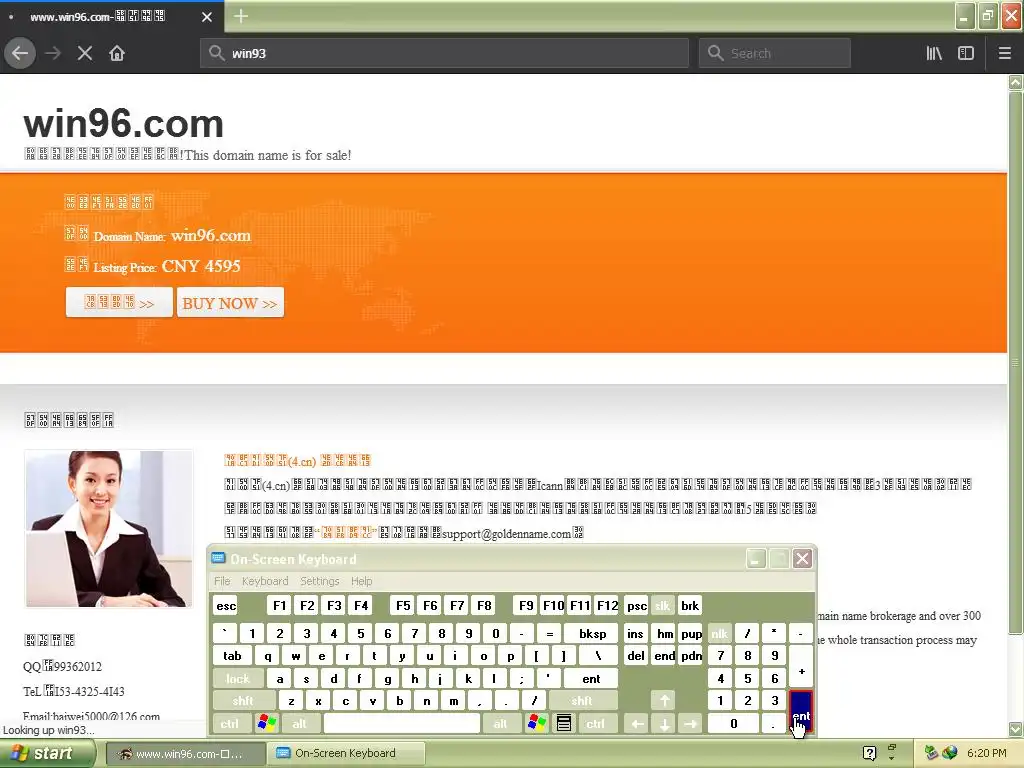Click the pup page up key

(x=692, y=633)
